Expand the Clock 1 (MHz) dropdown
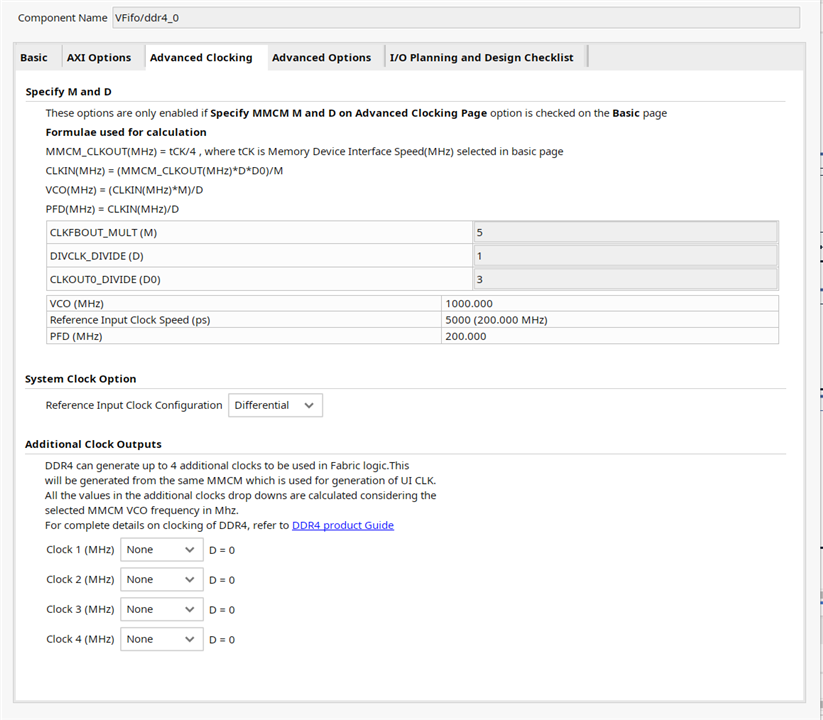This screenshot has height=720, width=823. tap(162, 549)
